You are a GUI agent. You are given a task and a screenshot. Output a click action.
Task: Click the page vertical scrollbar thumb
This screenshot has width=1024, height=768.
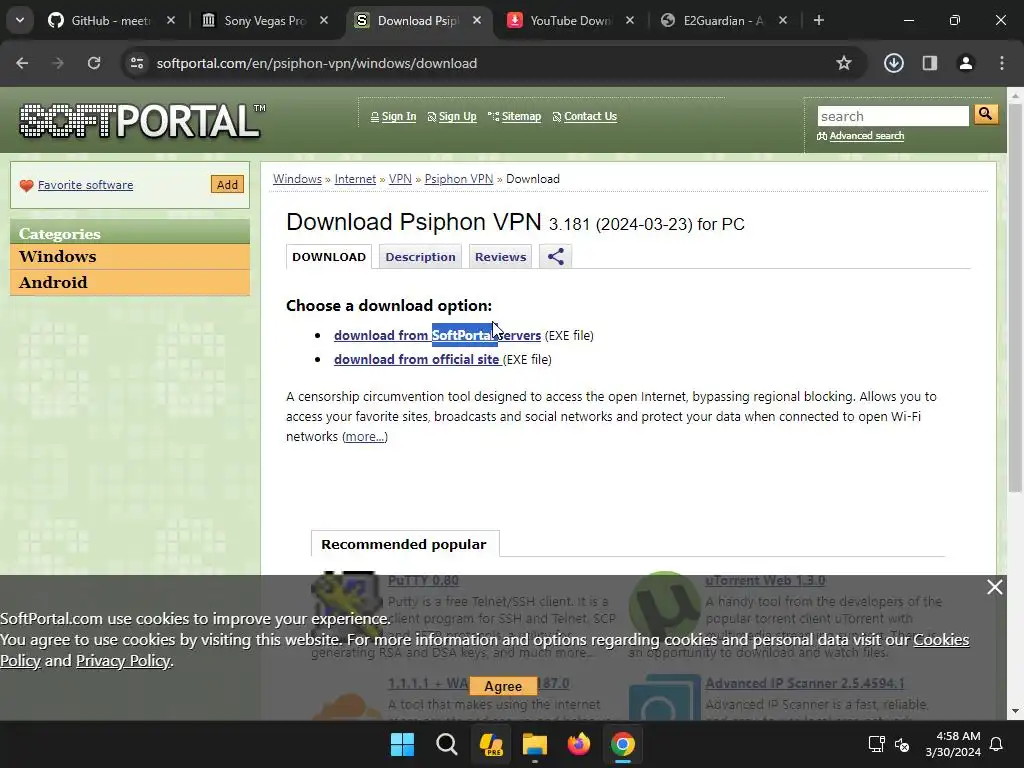pos(1015,297)
